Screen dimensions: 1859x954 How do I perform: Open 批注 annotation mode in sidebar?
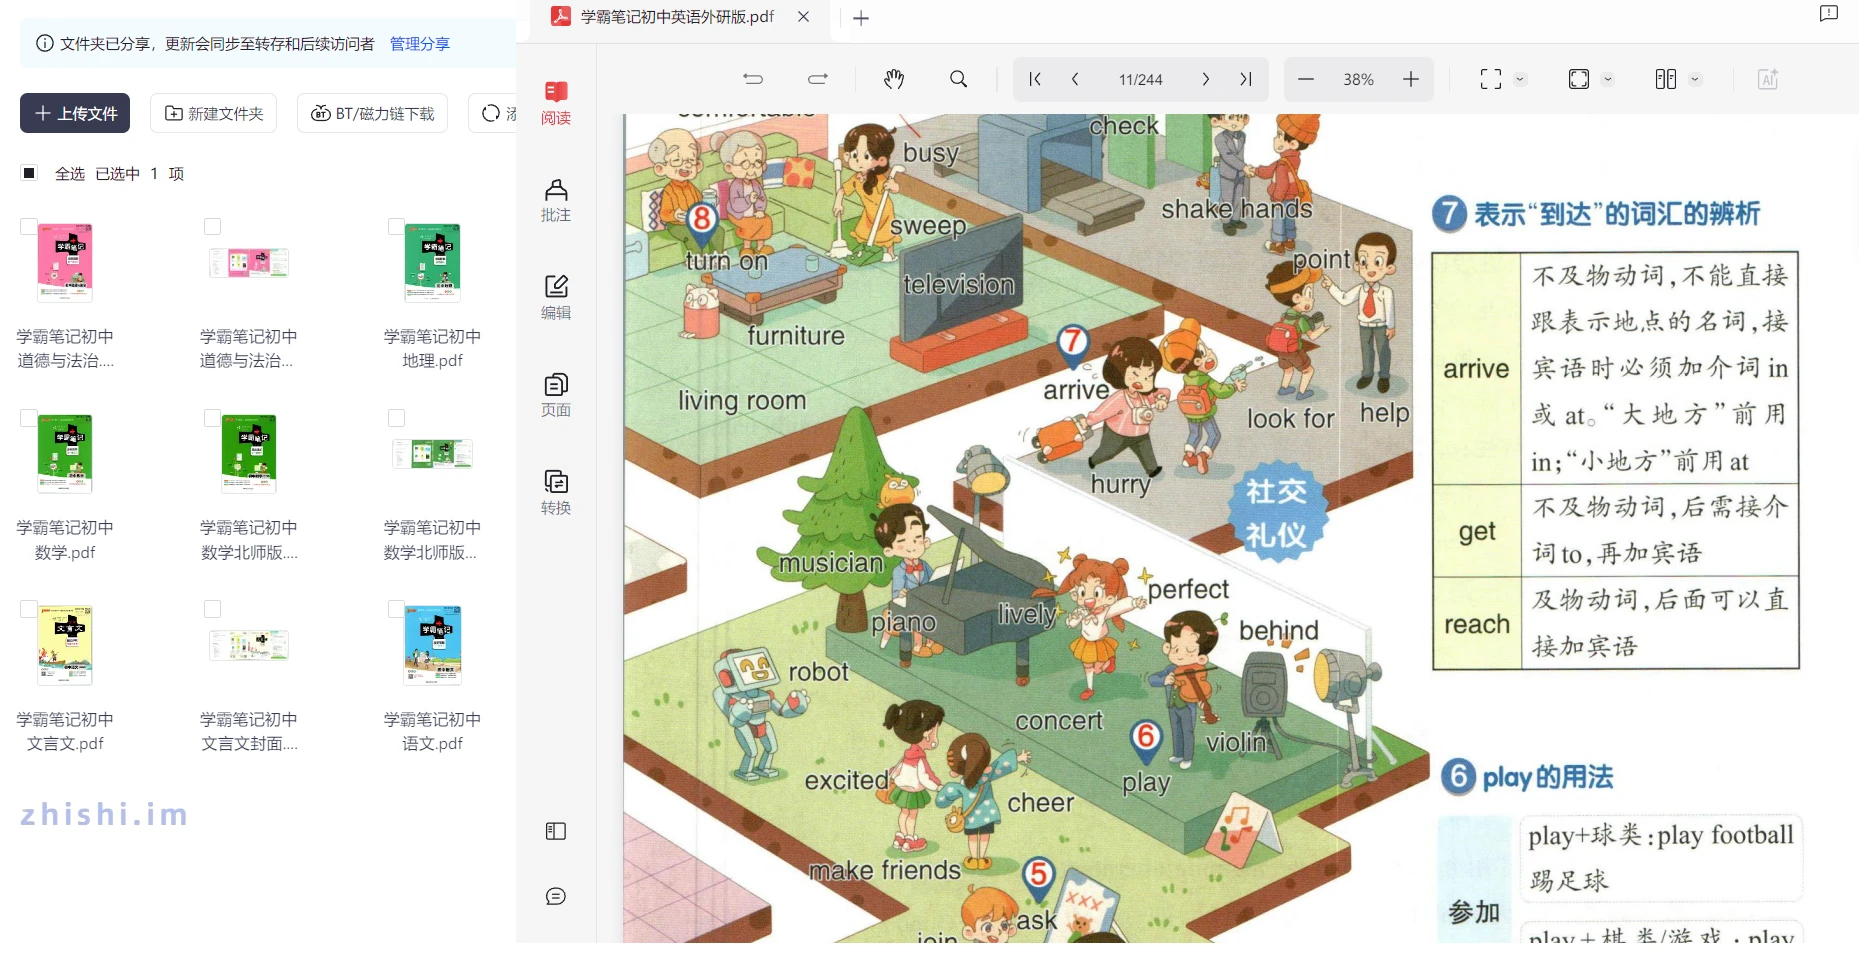click(556, 200)
